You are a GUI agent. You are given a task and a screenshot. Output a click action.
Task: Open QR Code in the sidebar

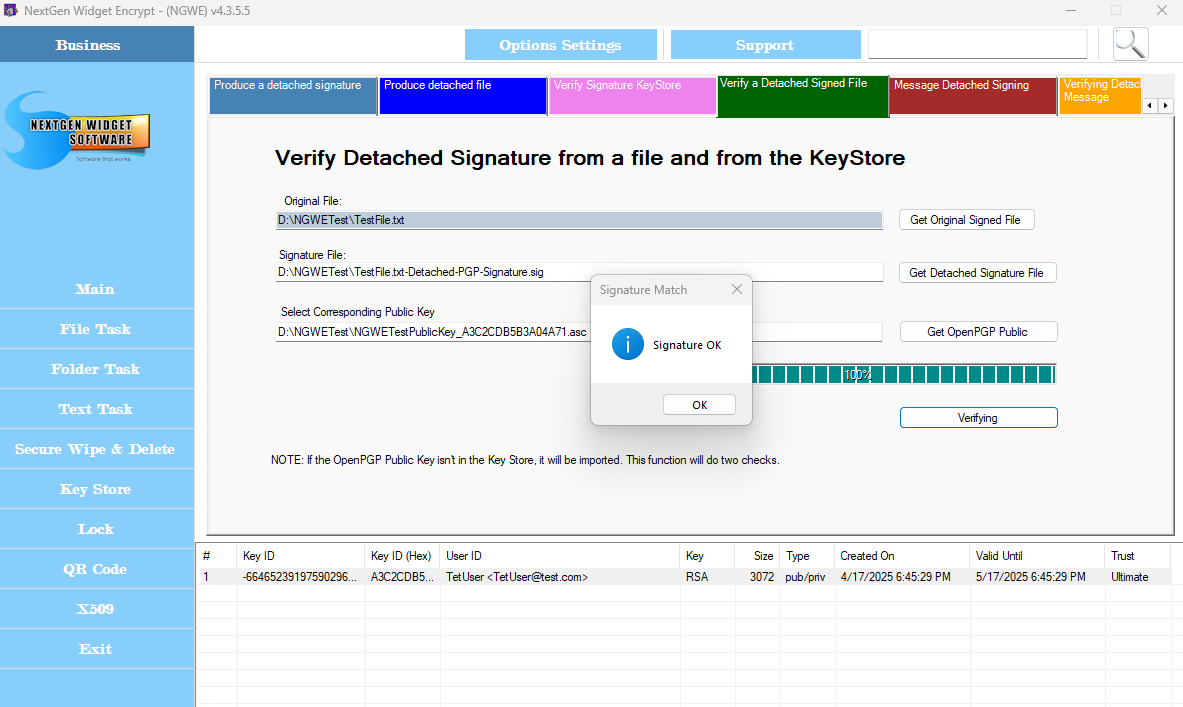[97, 569]
